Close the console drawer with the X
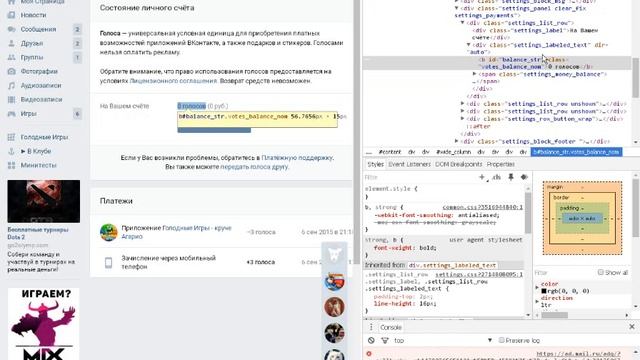This screenshot has width=640, height=360. (x=632, y=327)
